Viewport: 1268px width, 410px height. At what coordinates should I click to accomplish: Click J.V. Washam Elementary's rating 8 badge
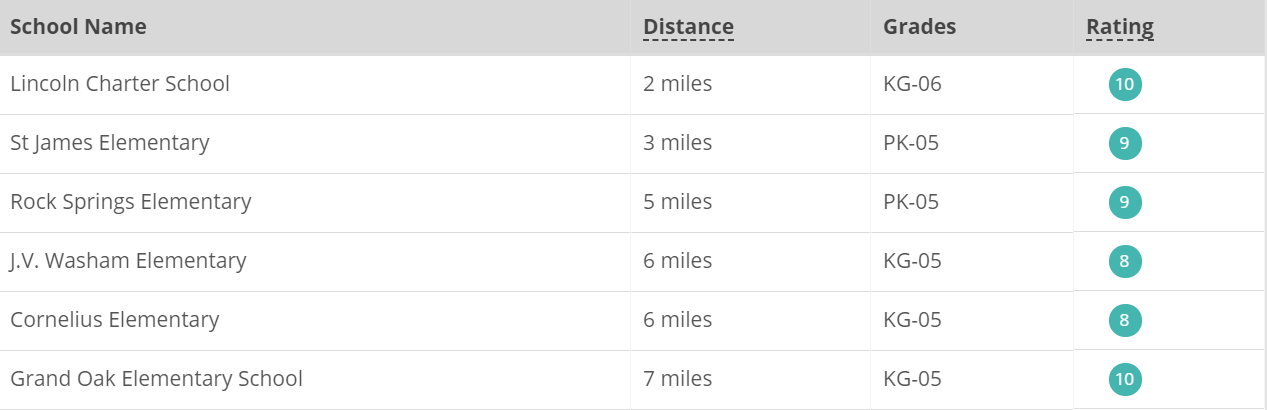1125,262
